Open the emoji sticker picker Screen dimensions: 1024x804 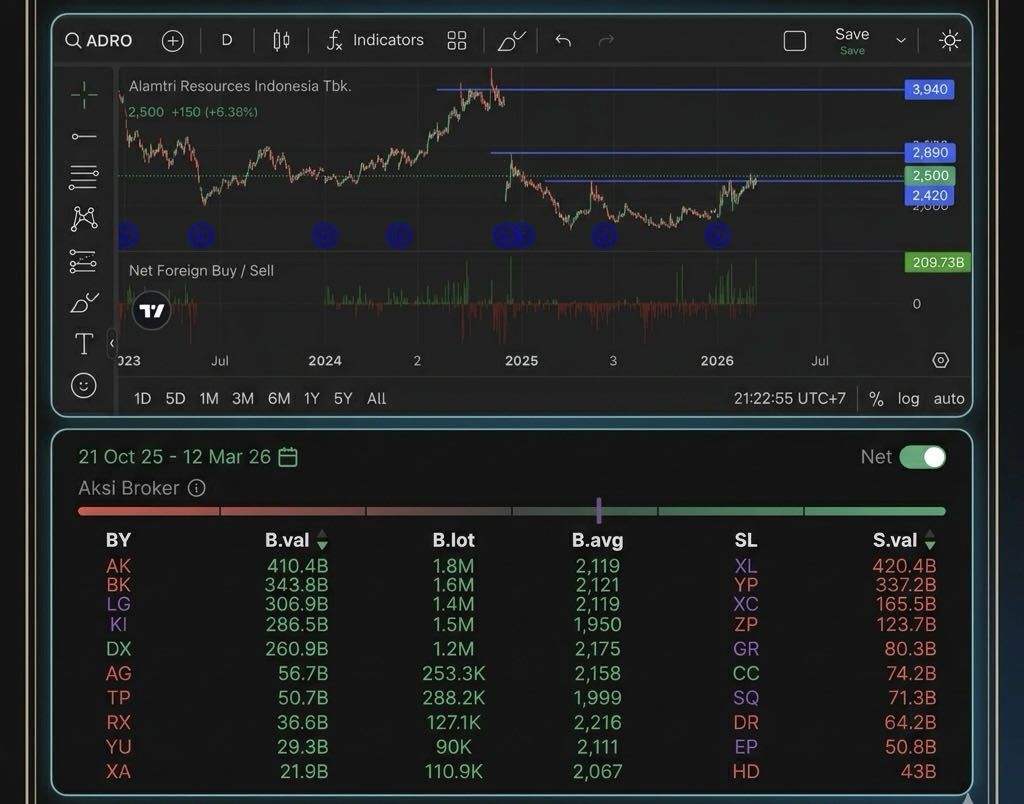pos(84,385)
